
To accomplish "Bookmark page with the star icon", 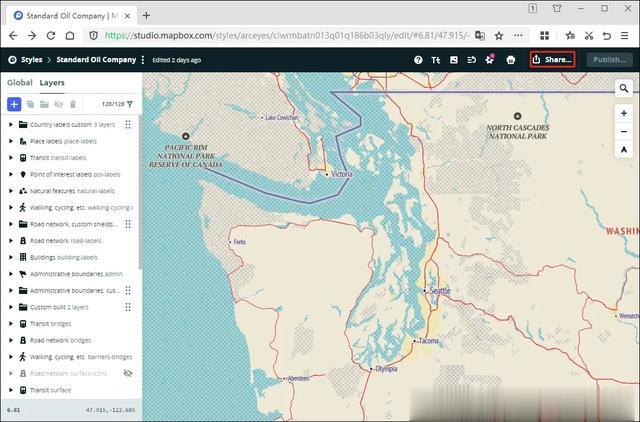I will [499, 36].
